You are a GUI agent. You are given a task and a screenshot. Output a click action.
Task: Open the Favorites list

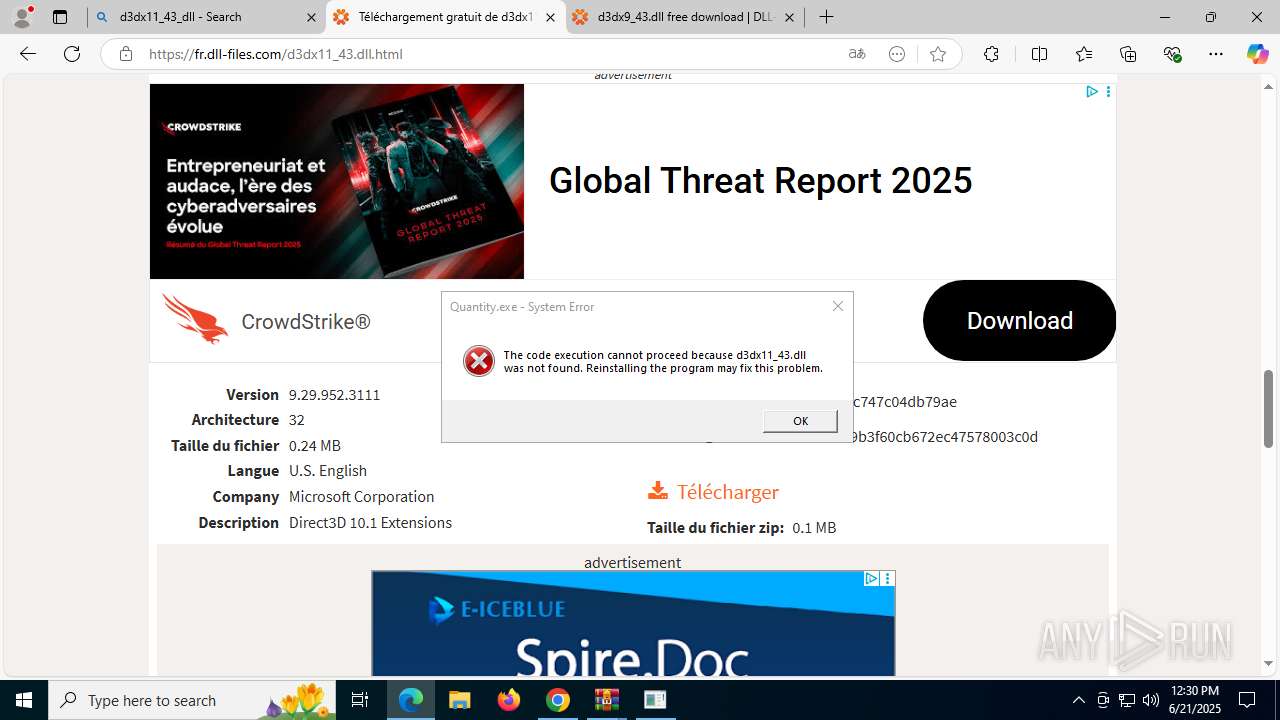click(x=1084, y=54)
